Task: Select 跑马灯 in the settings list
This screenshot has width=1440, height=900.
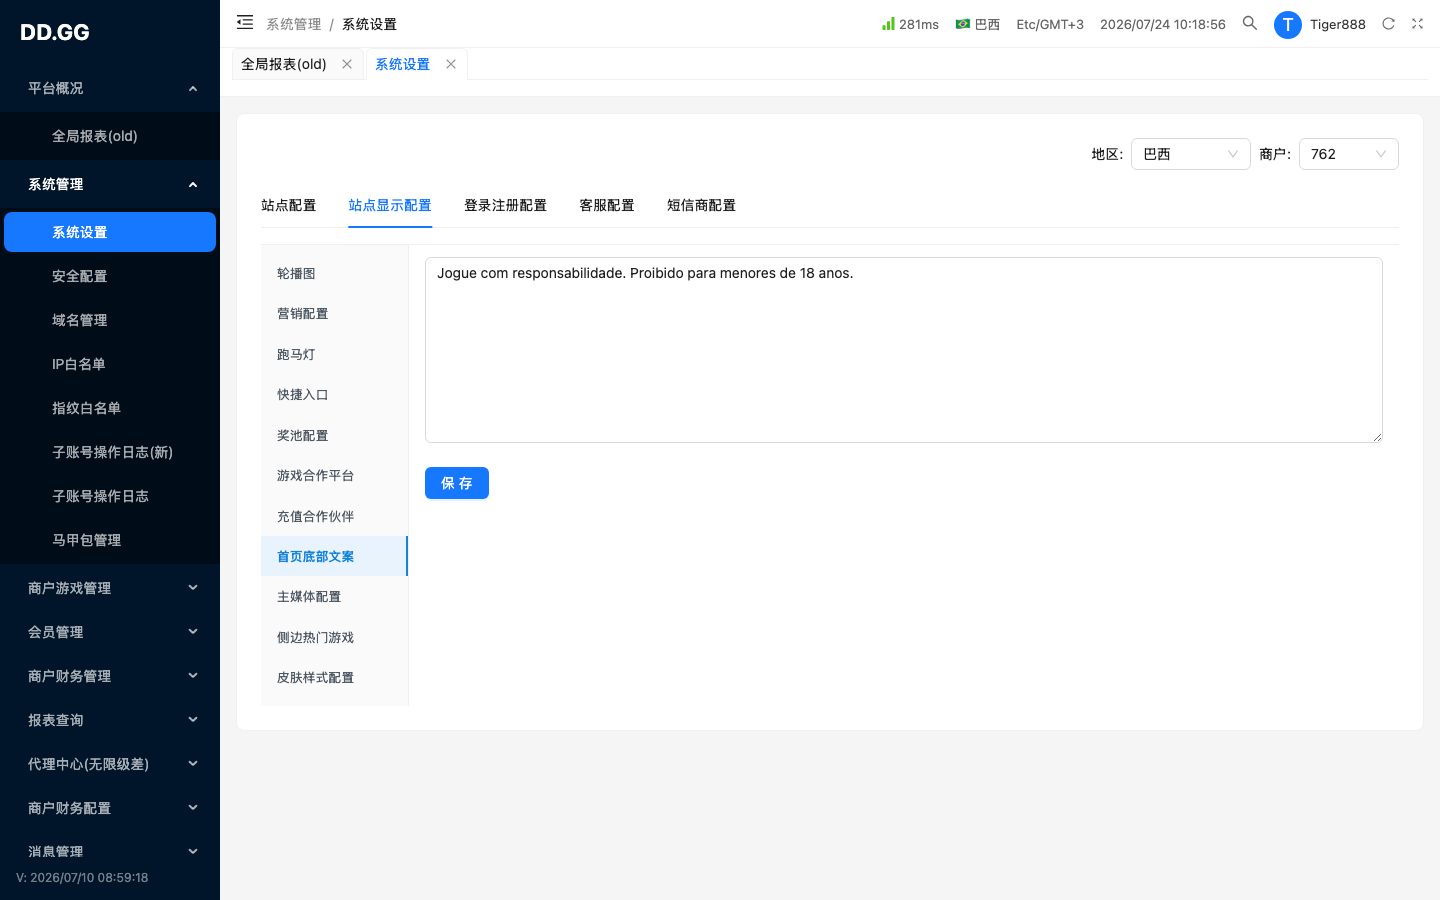Action: coord(334,354)
